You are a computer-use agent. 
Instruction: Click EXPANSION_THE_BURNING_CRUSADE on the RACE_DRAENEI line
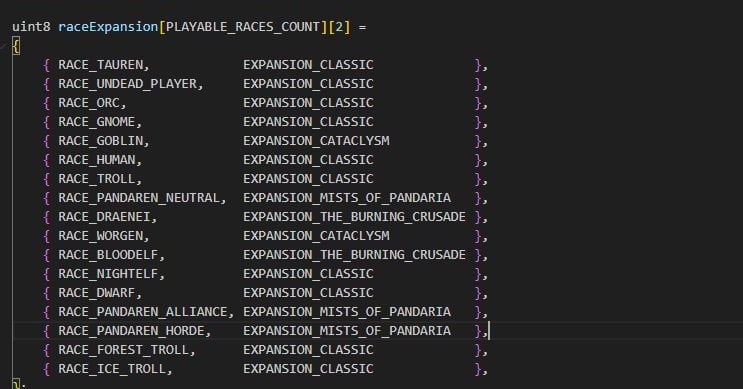click(x=354, y=217)
